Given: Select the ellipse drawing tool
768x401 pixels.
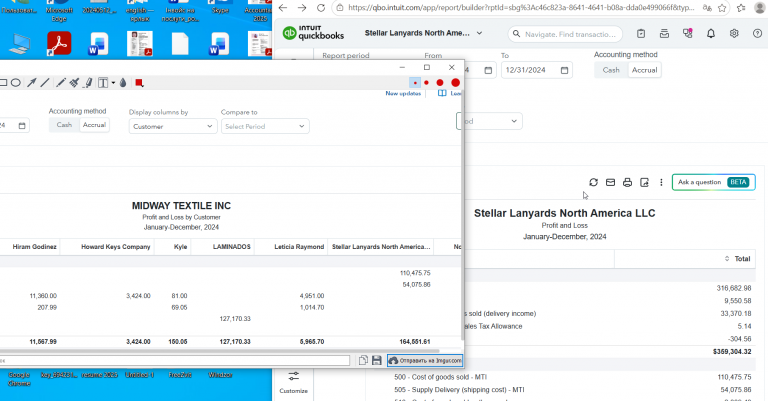Looking at the screenshot, I should tap(16, 83).
